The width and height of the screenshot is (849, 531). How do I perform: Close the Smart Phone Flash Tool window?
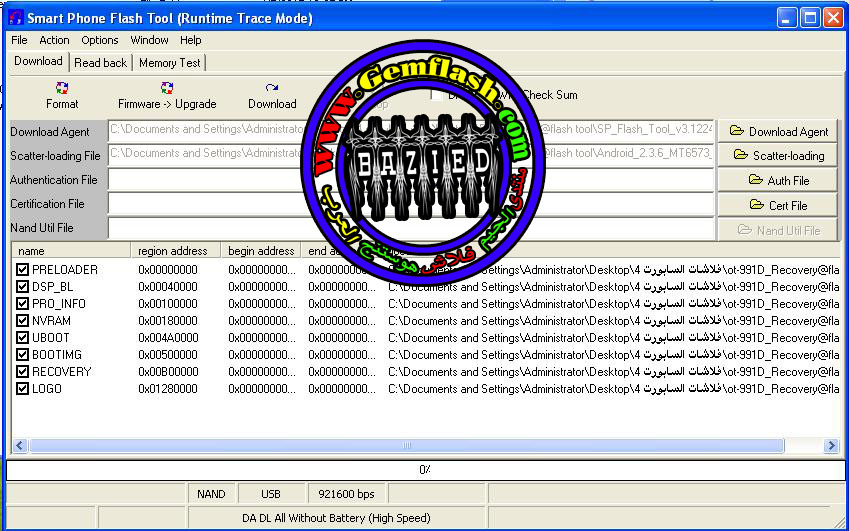pos(834,18)
